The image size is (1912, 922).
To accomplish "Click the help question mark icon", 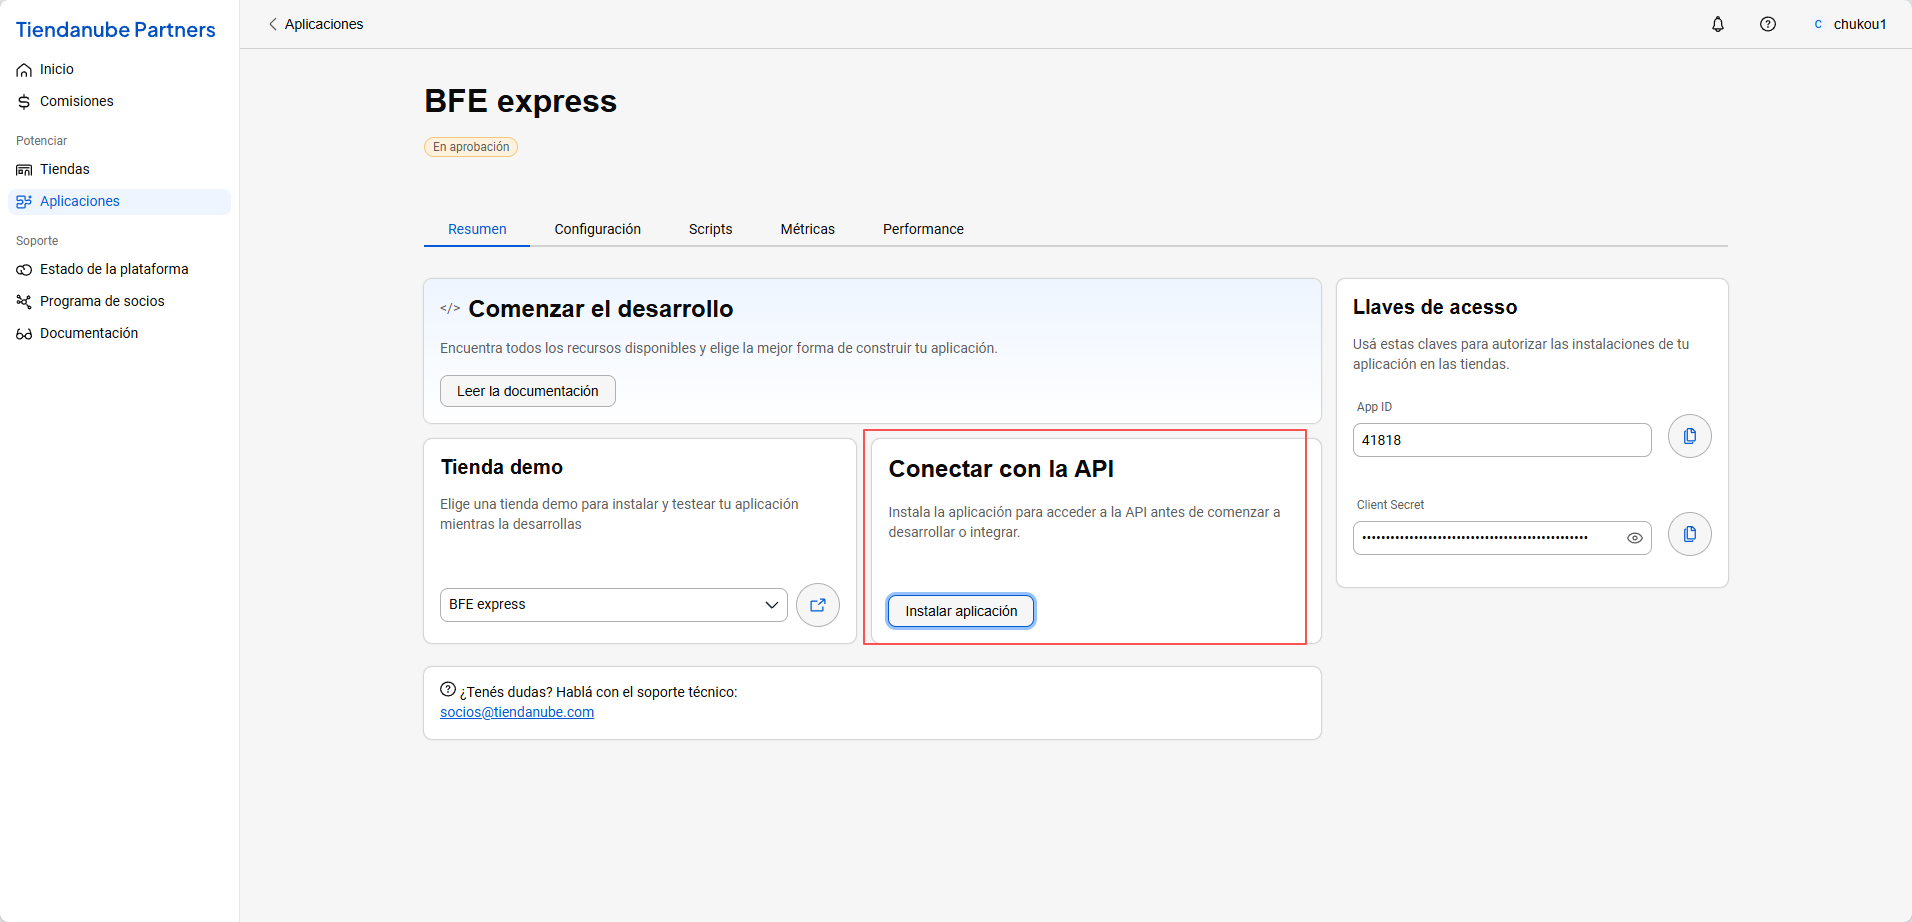I will [x=1768, y=24].
